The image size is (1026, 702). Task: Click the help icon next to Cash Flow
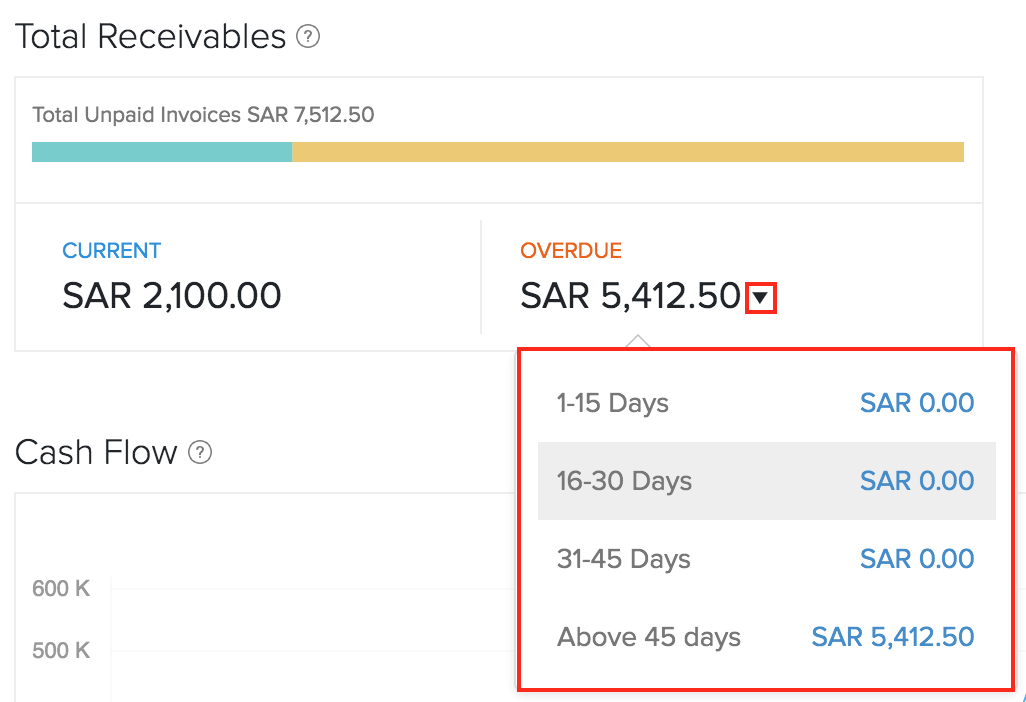(201, 453)
